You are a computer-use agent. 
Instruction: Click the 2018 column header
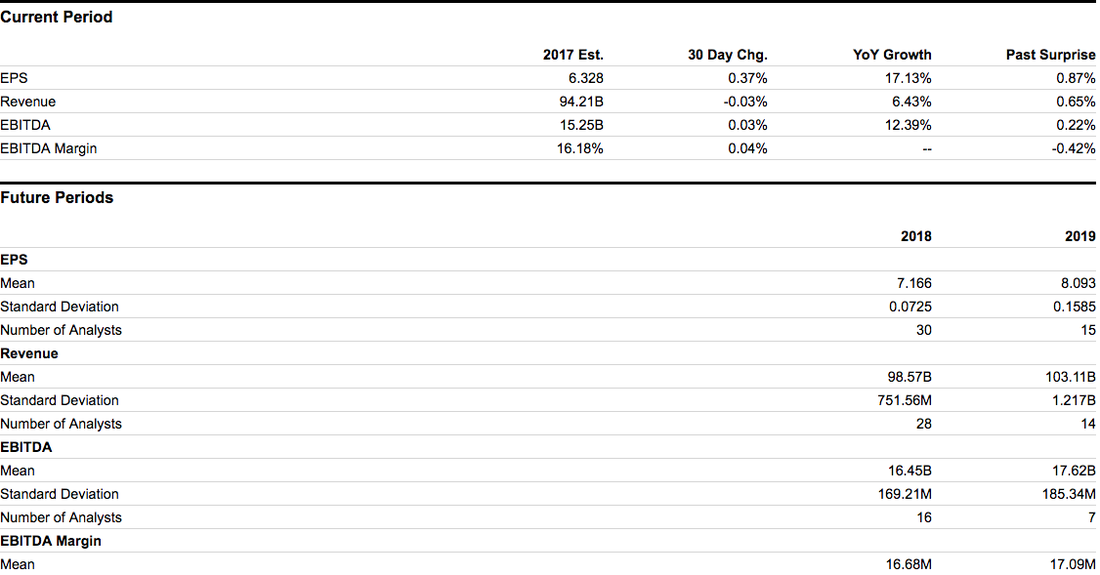pos(915,237)
